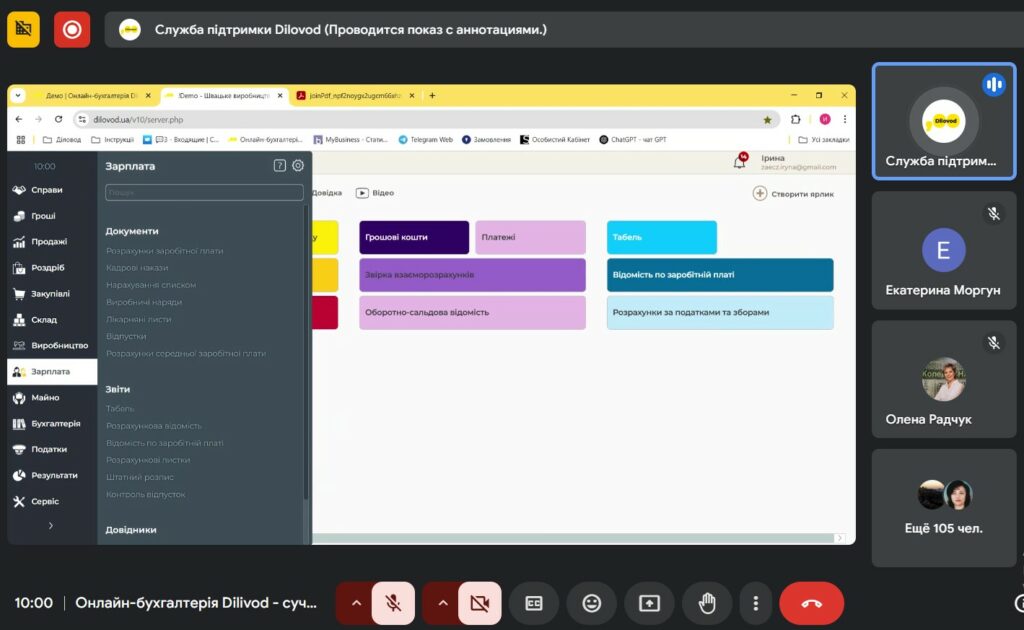Open Лікарняні листи in Документи list
The image size is (1024, 630).
pos(138,319)
